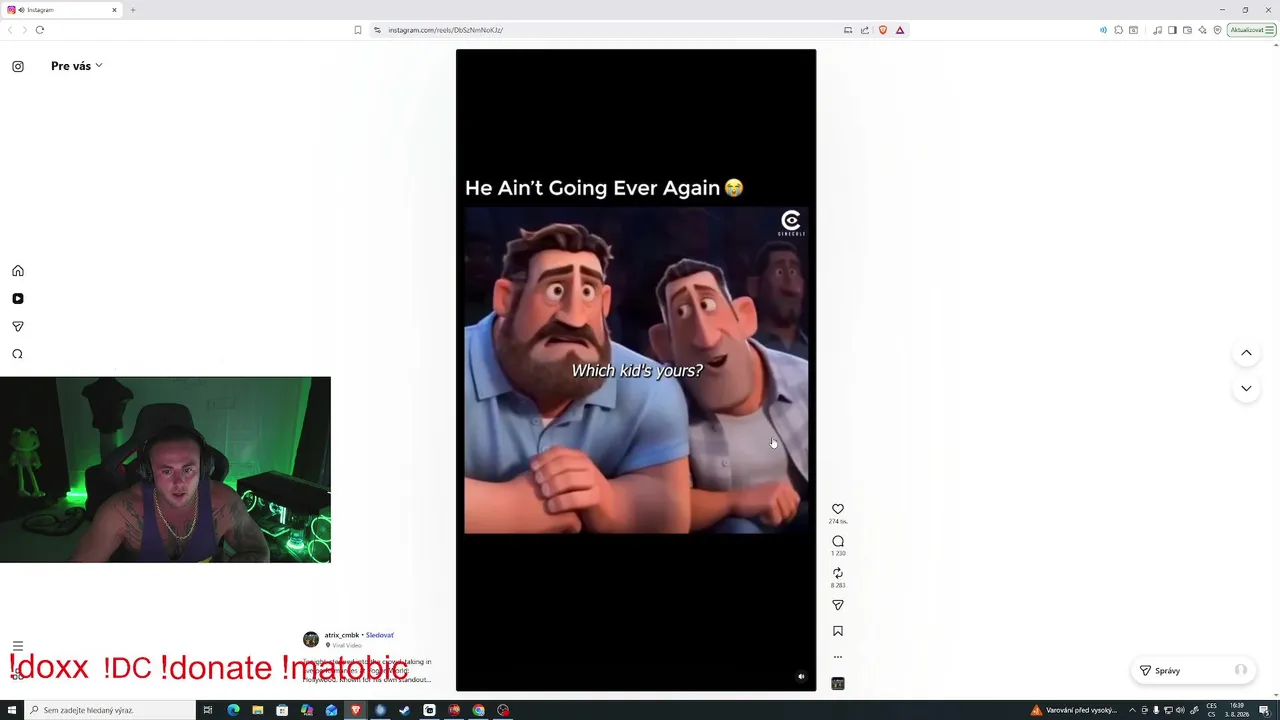
Task: Launch Microsoft Edge from the taskbar
Action: pyautogui.click(x=233, y=710)
